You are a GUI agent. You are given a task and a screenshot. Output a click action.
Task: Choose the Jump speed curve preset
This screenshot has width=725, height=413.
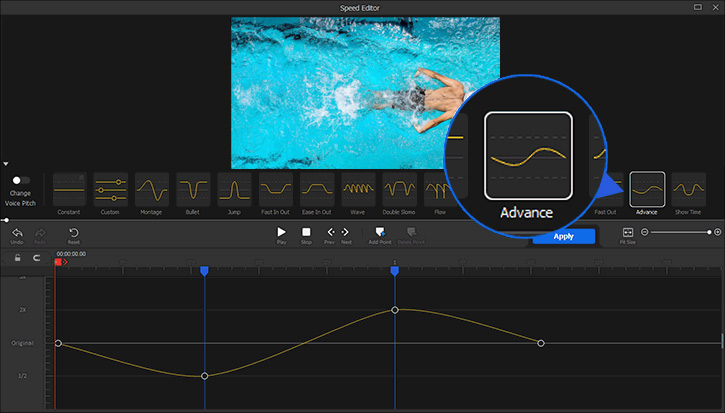point(234,189)
